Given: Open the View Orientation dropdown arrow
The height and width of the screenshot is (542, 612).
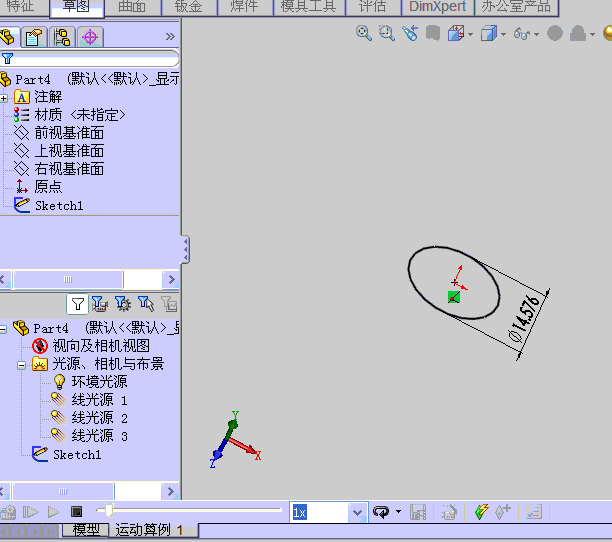Looking at the screenshot, I should [470, 35].
